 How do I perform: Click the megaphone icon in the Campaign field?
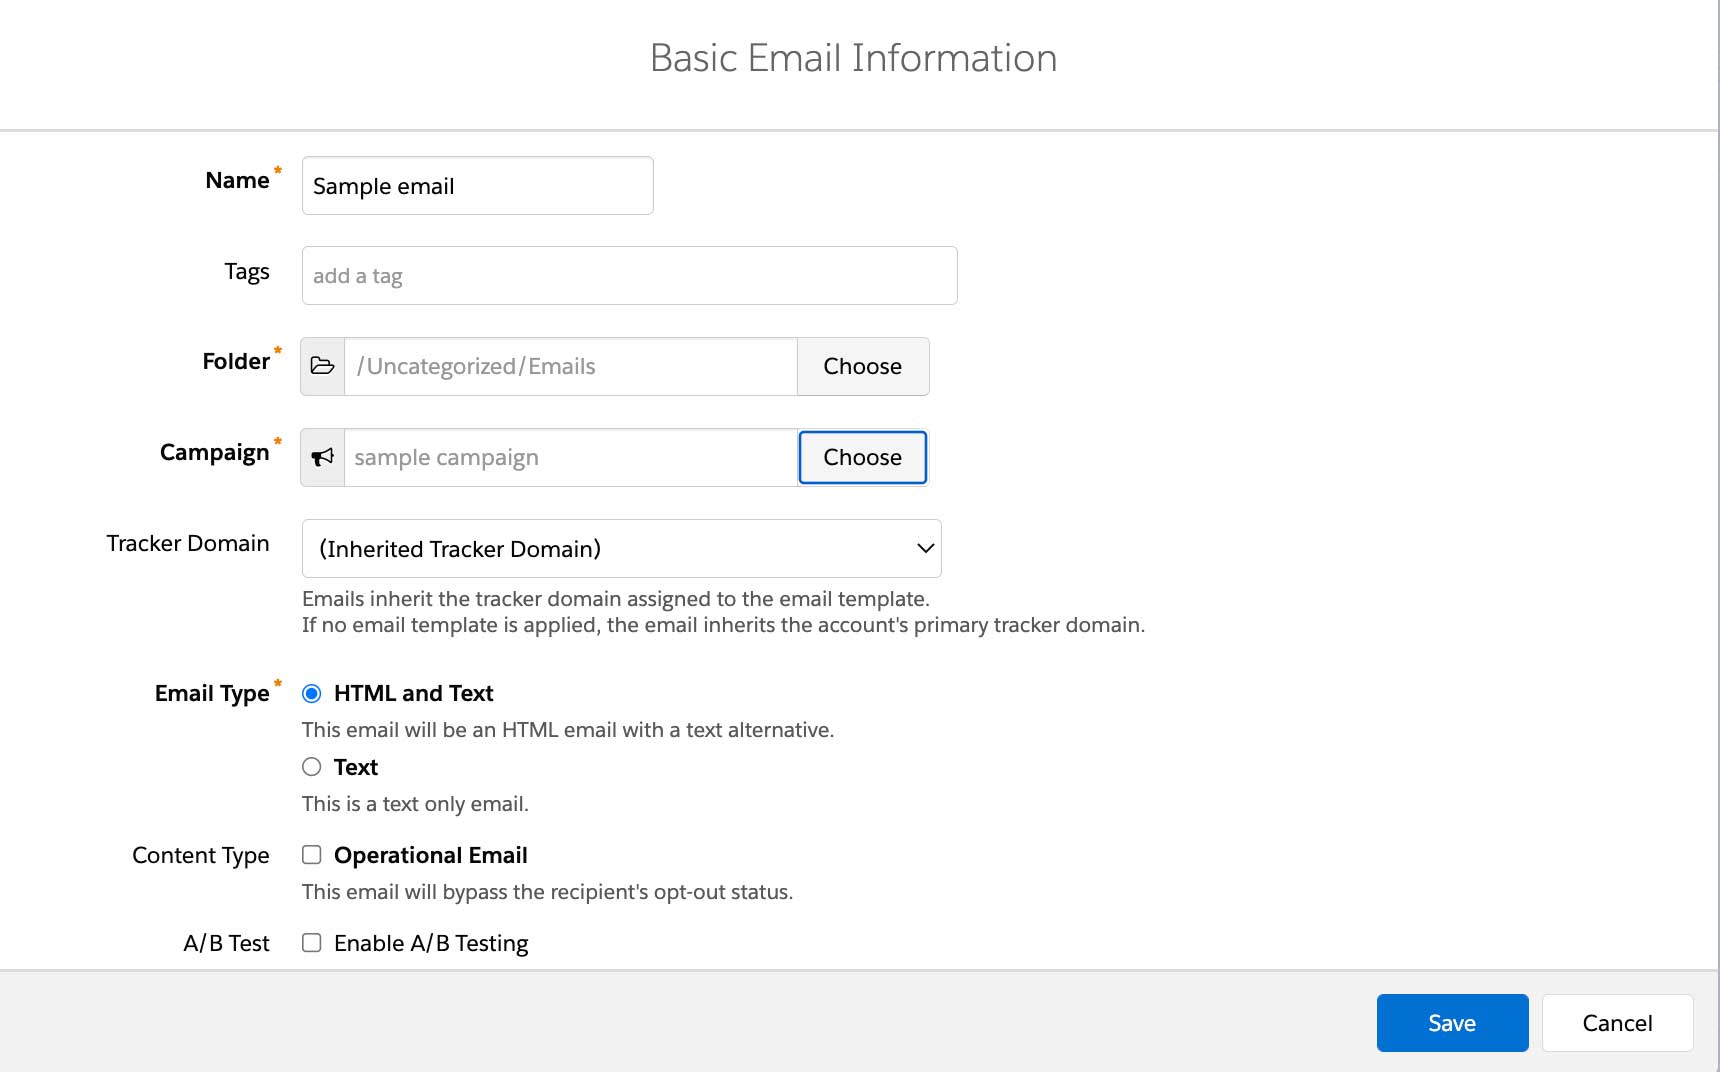[x=322, y=457]
